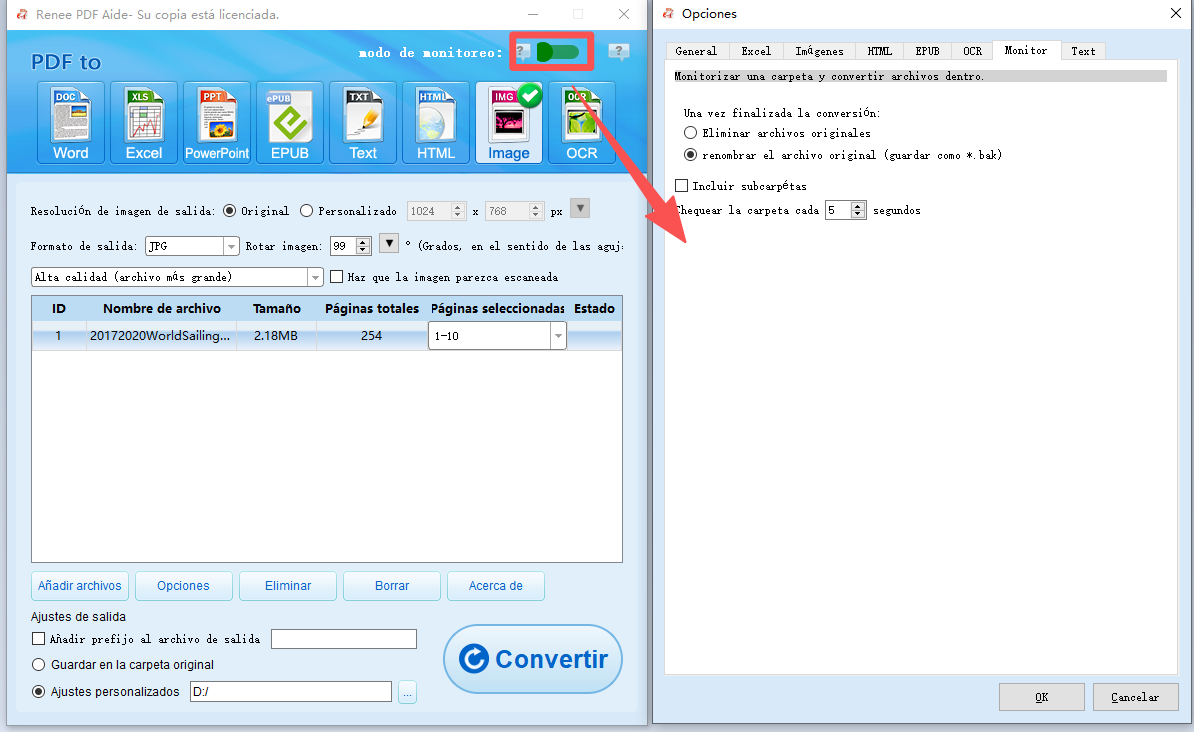Select the Word conversion format icon

pos(71,122)
